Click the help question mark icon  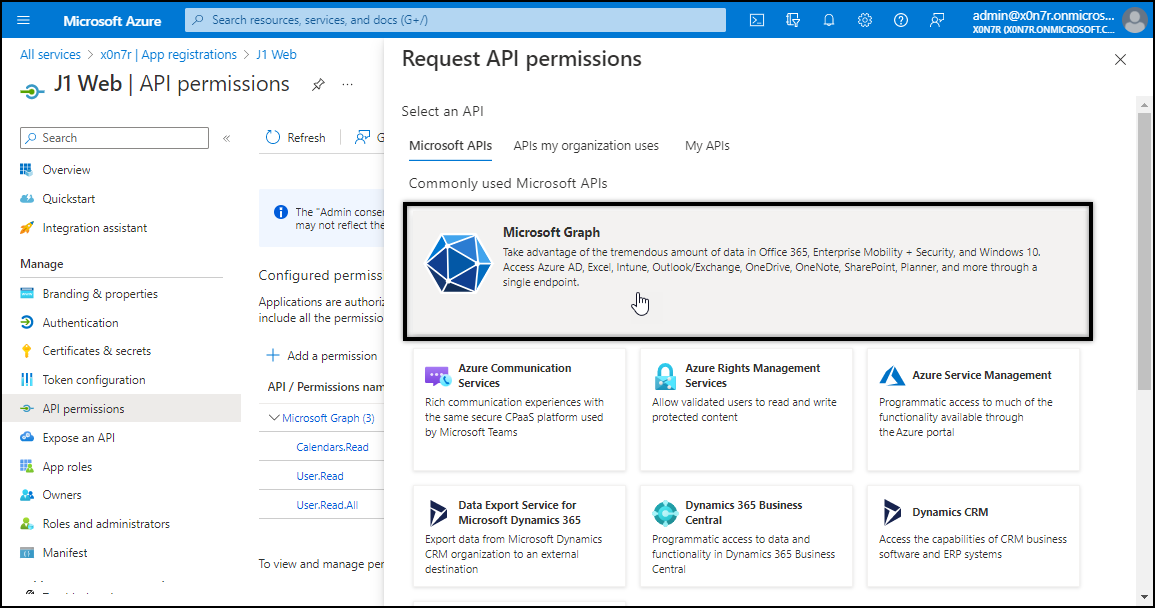901,20
